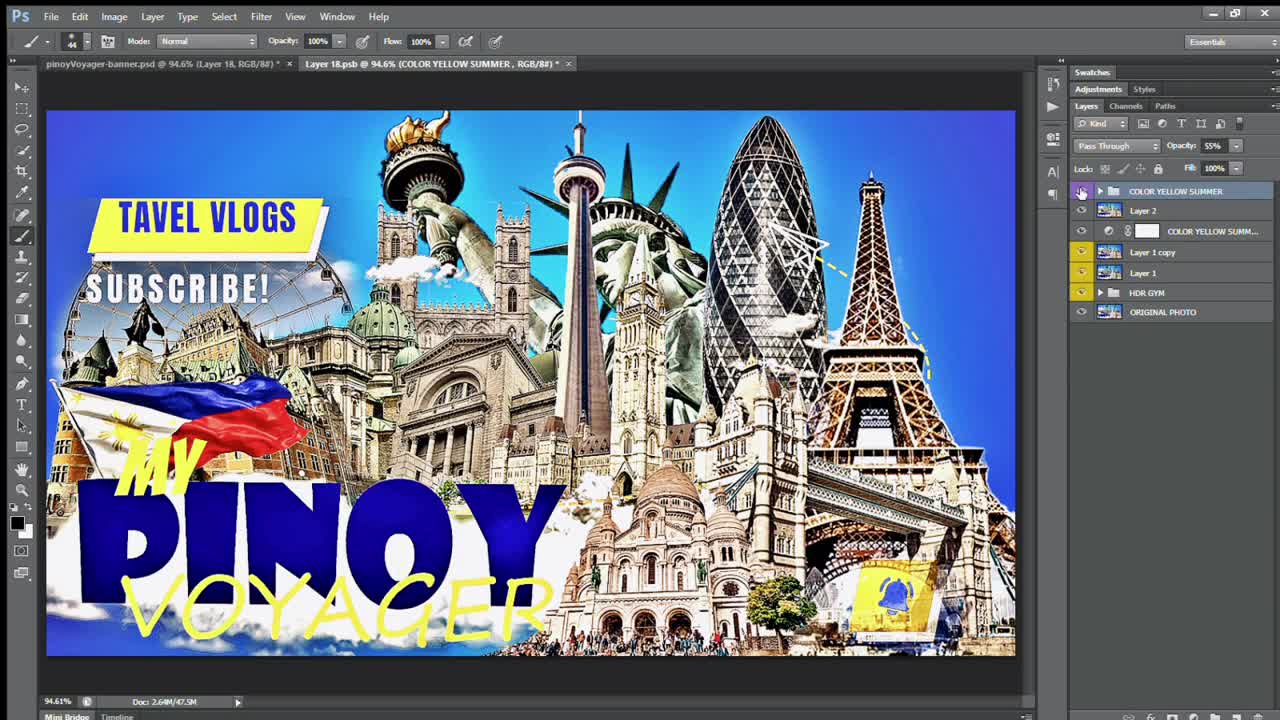Lock transparent pixels of layer
The width and height of the screenshot is (1280, 720).
(x=1105, y=168)
